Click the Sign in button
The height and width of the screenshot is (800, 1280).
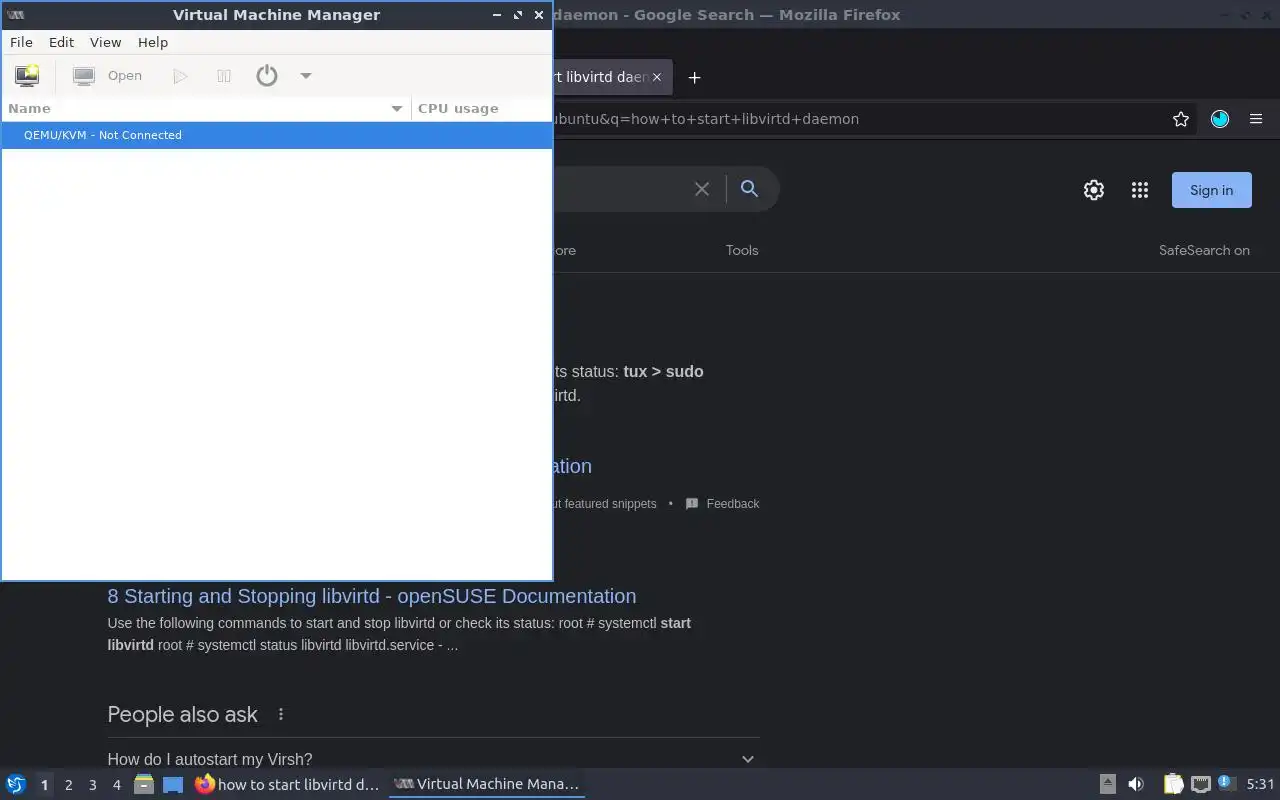tap(1211, 190)
